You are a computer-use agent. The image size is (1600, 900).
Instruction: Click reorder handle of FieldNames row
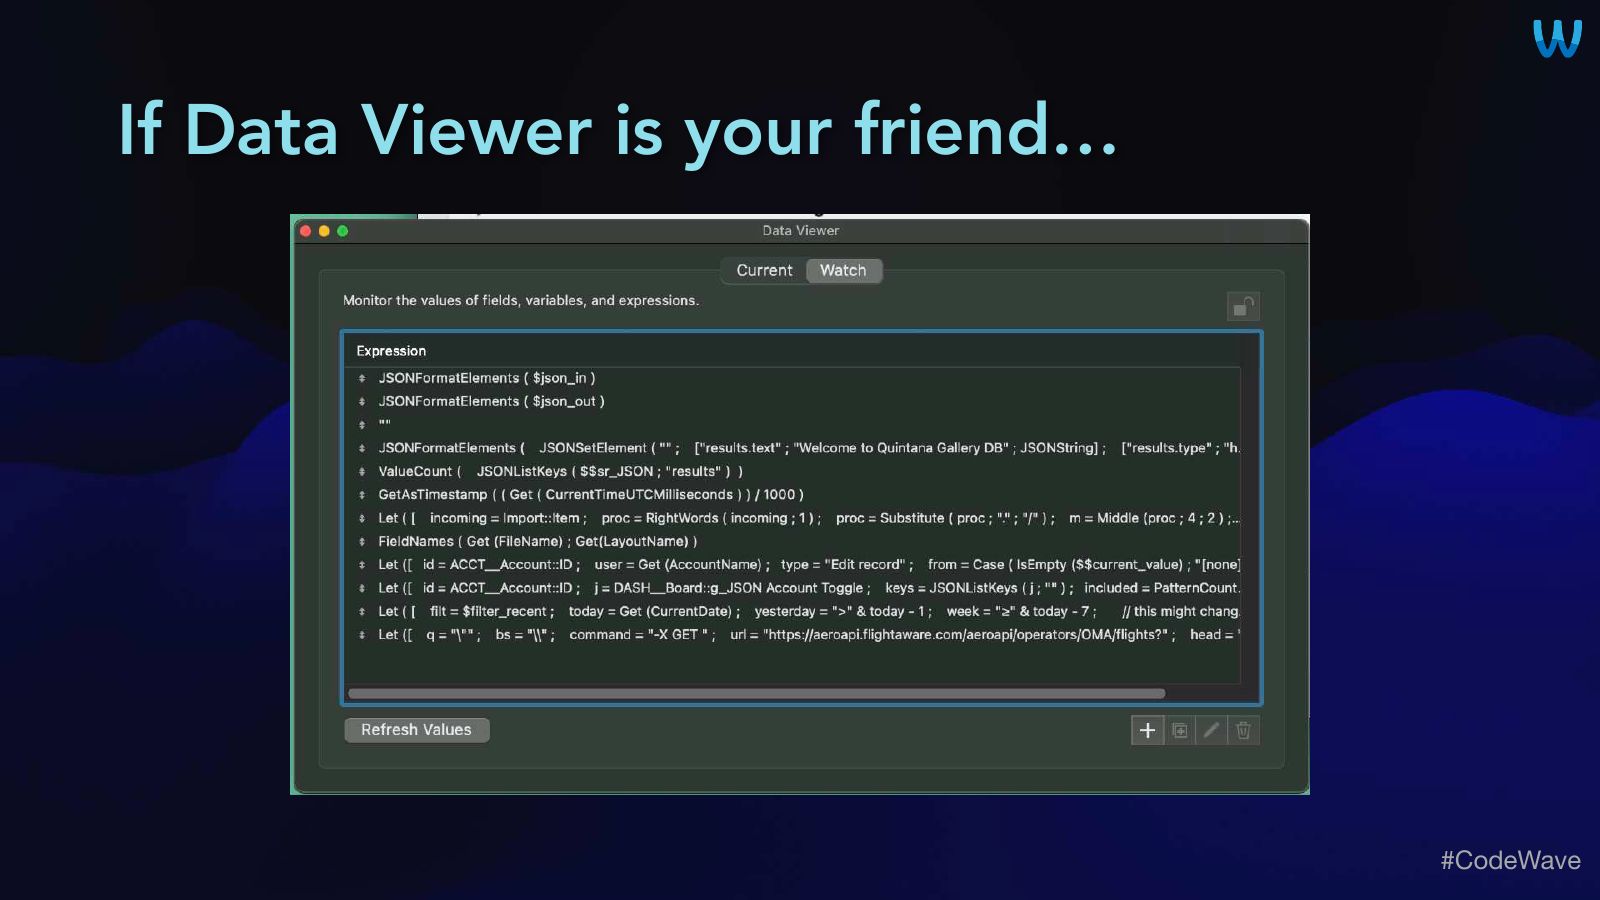362,542
